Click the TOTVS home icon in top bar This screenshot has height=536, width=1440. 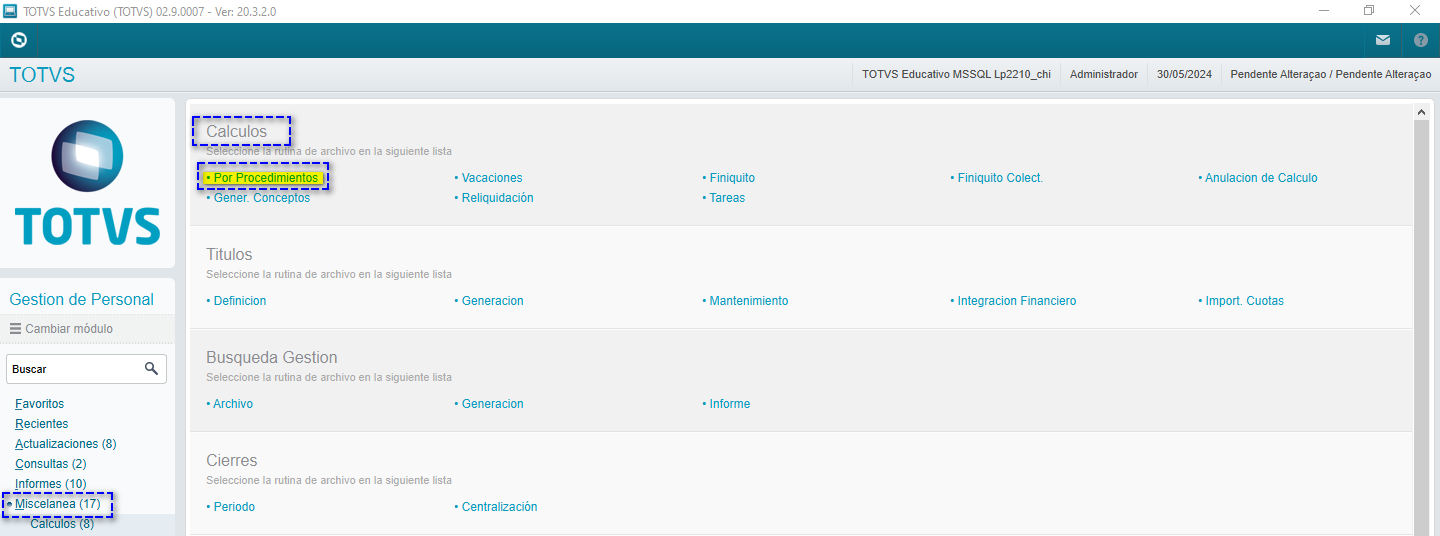[x=18, y=41]
